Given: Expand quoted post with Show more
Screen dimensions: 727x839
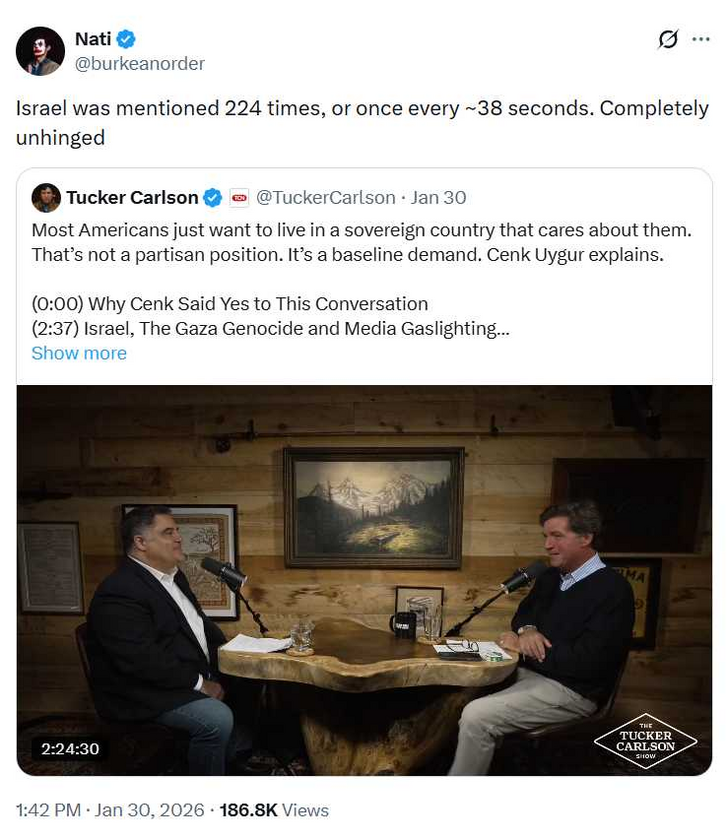Looking at the screenshot, I should [x=79, y=353].
